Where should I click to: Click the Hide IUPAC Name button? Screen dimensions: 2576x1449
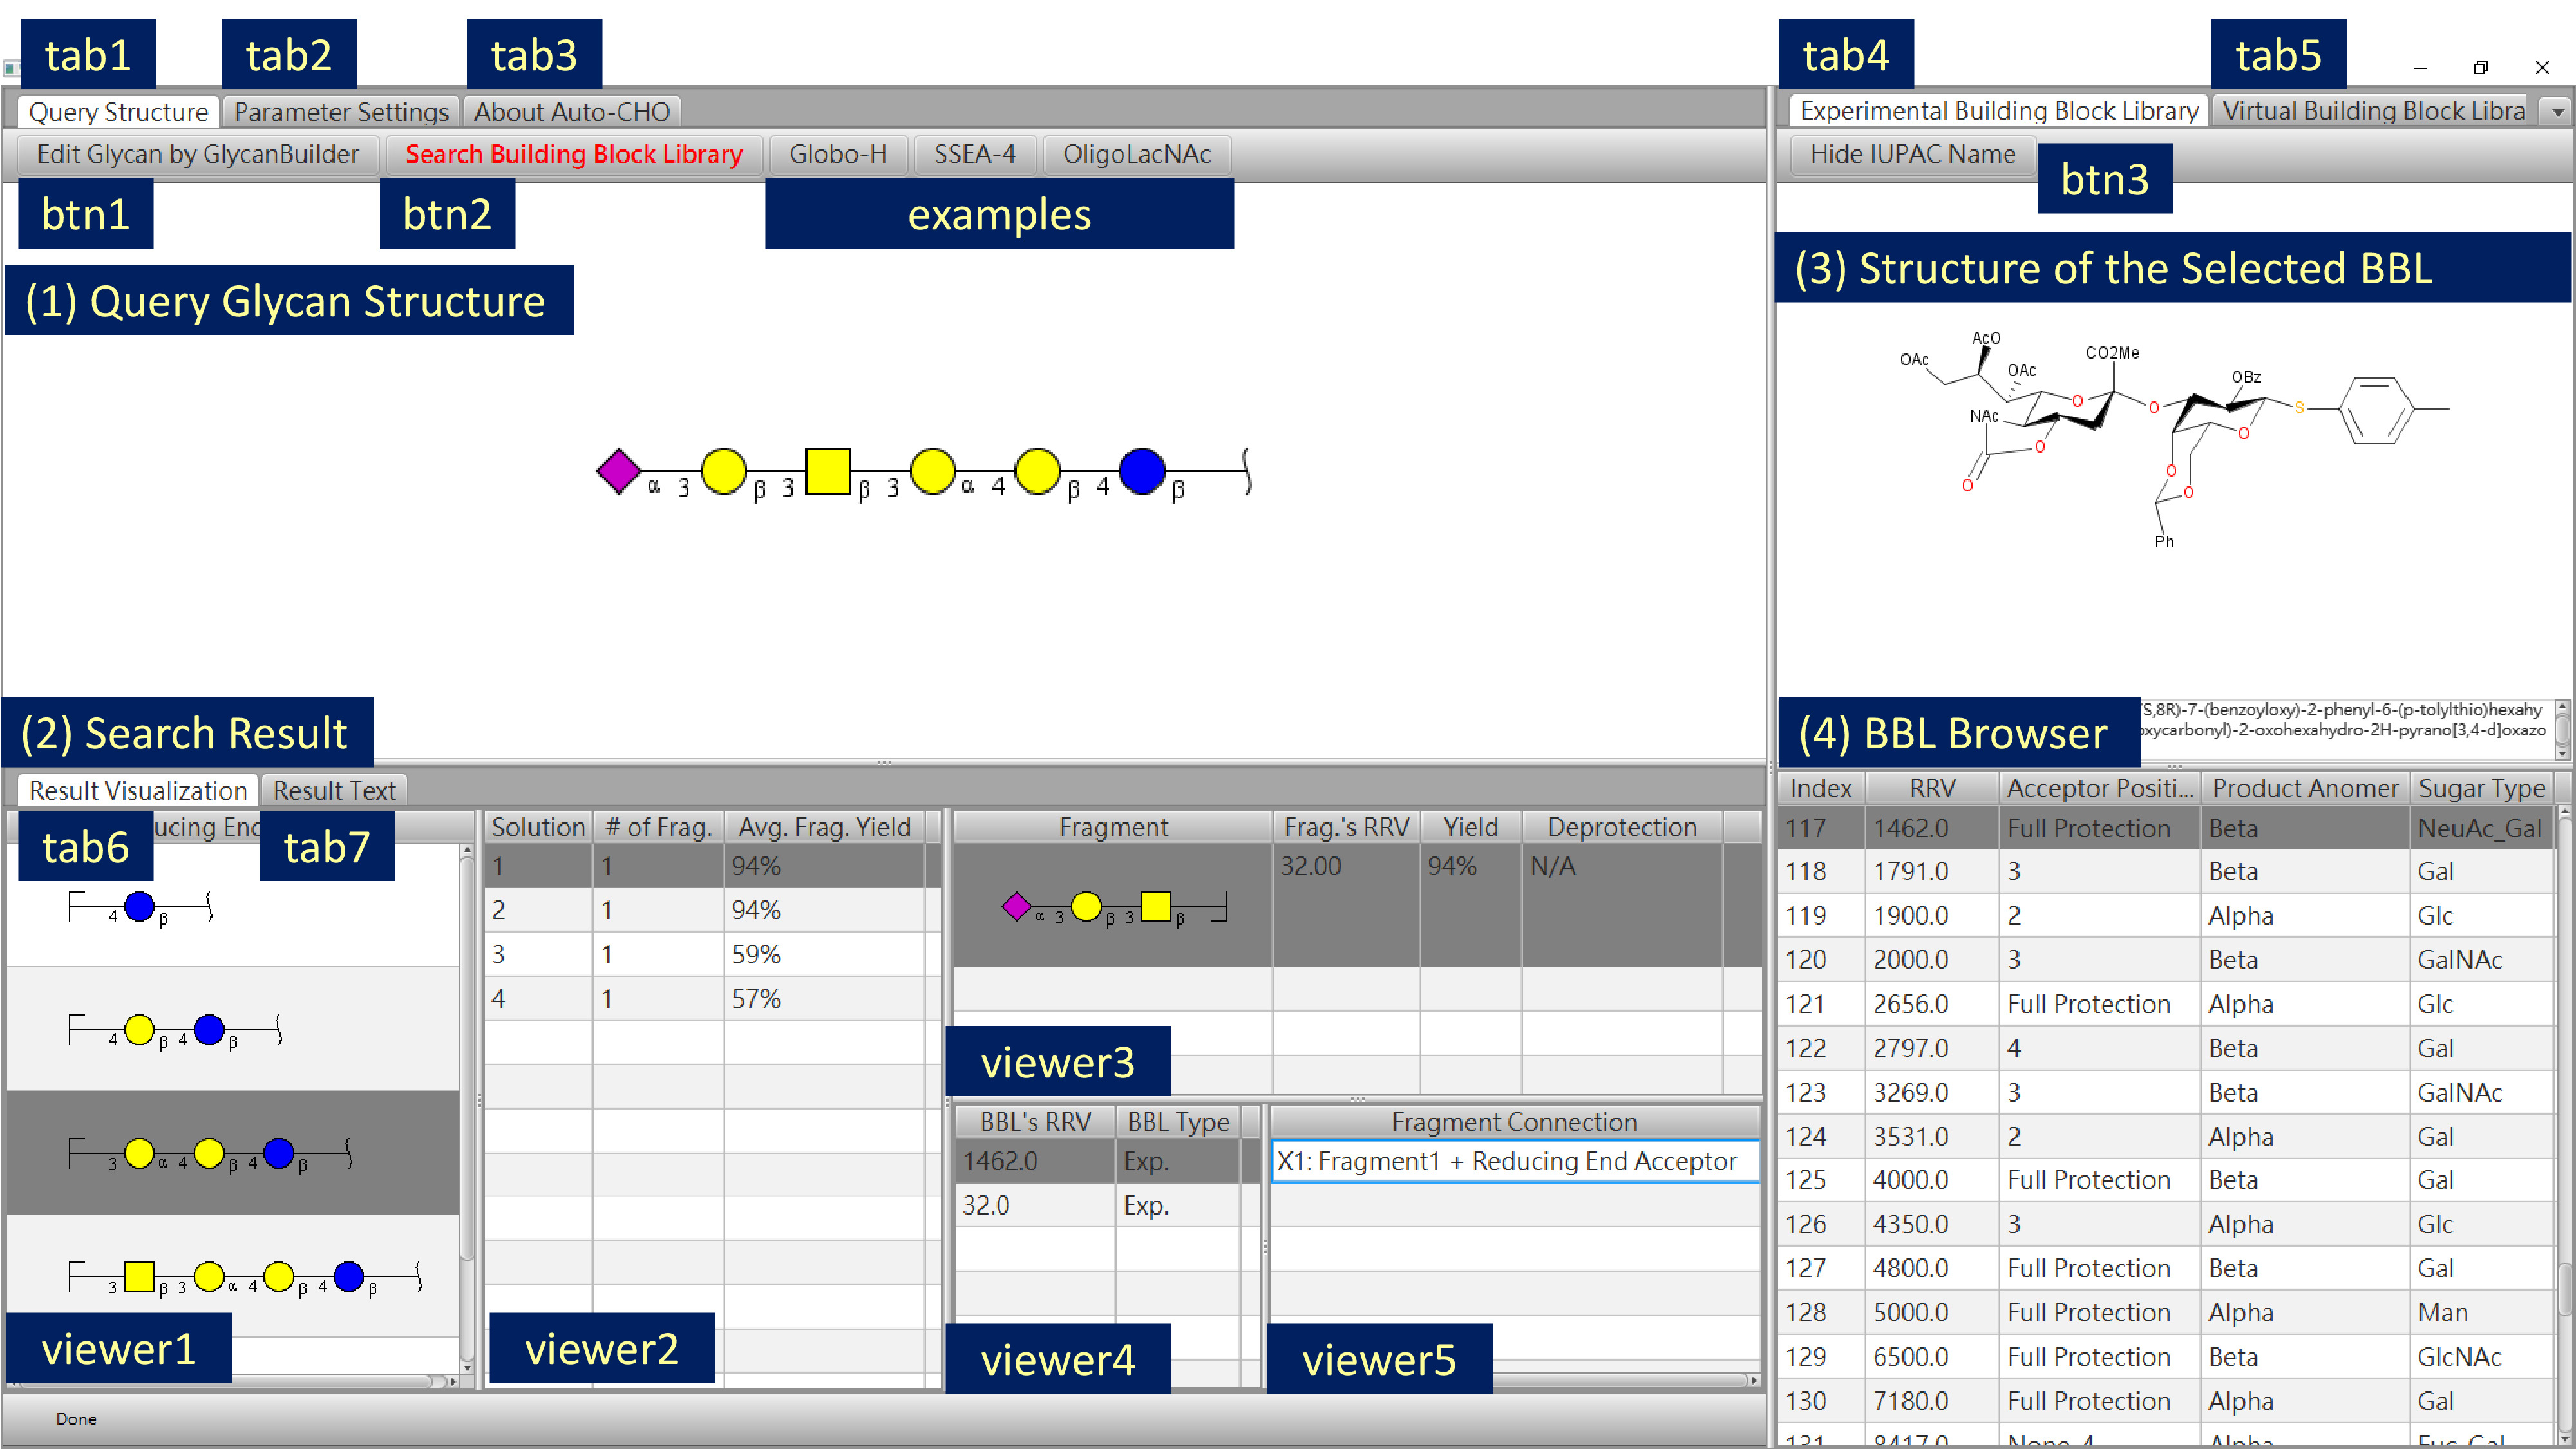[1912, 154]
